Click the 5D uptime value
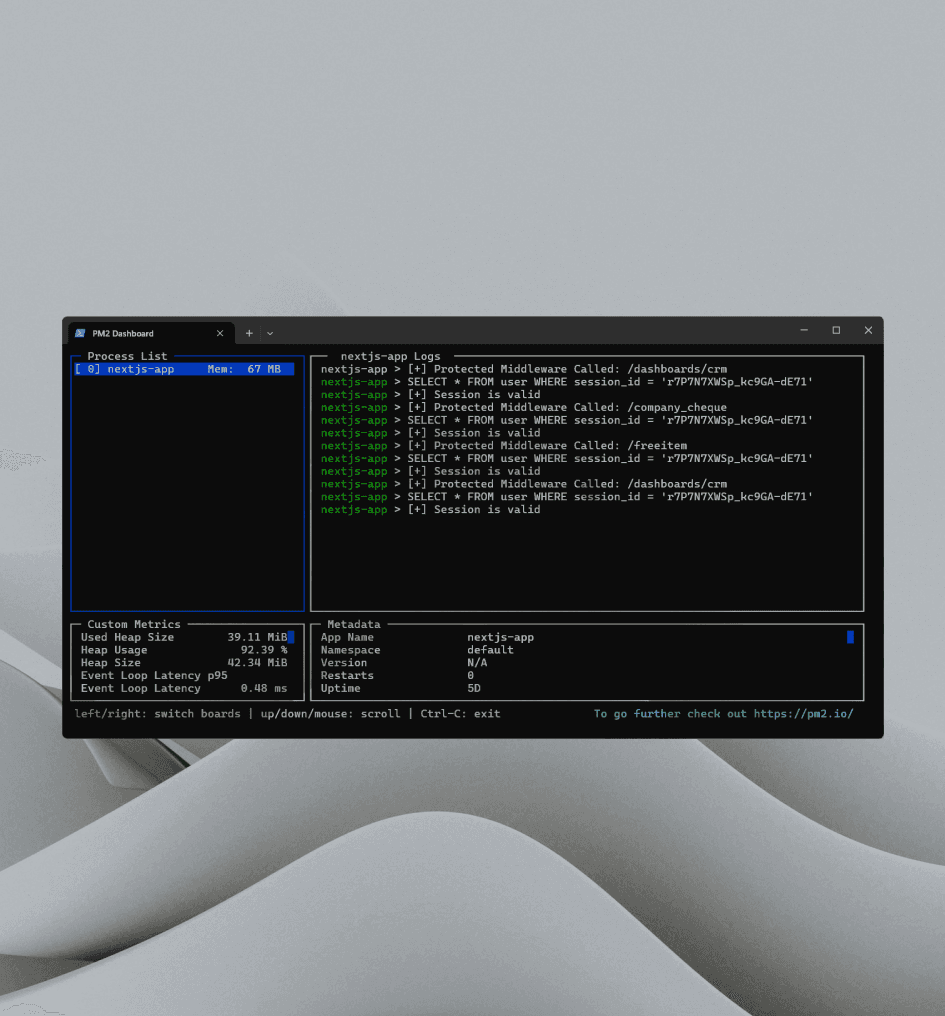 tap(474, 688)
